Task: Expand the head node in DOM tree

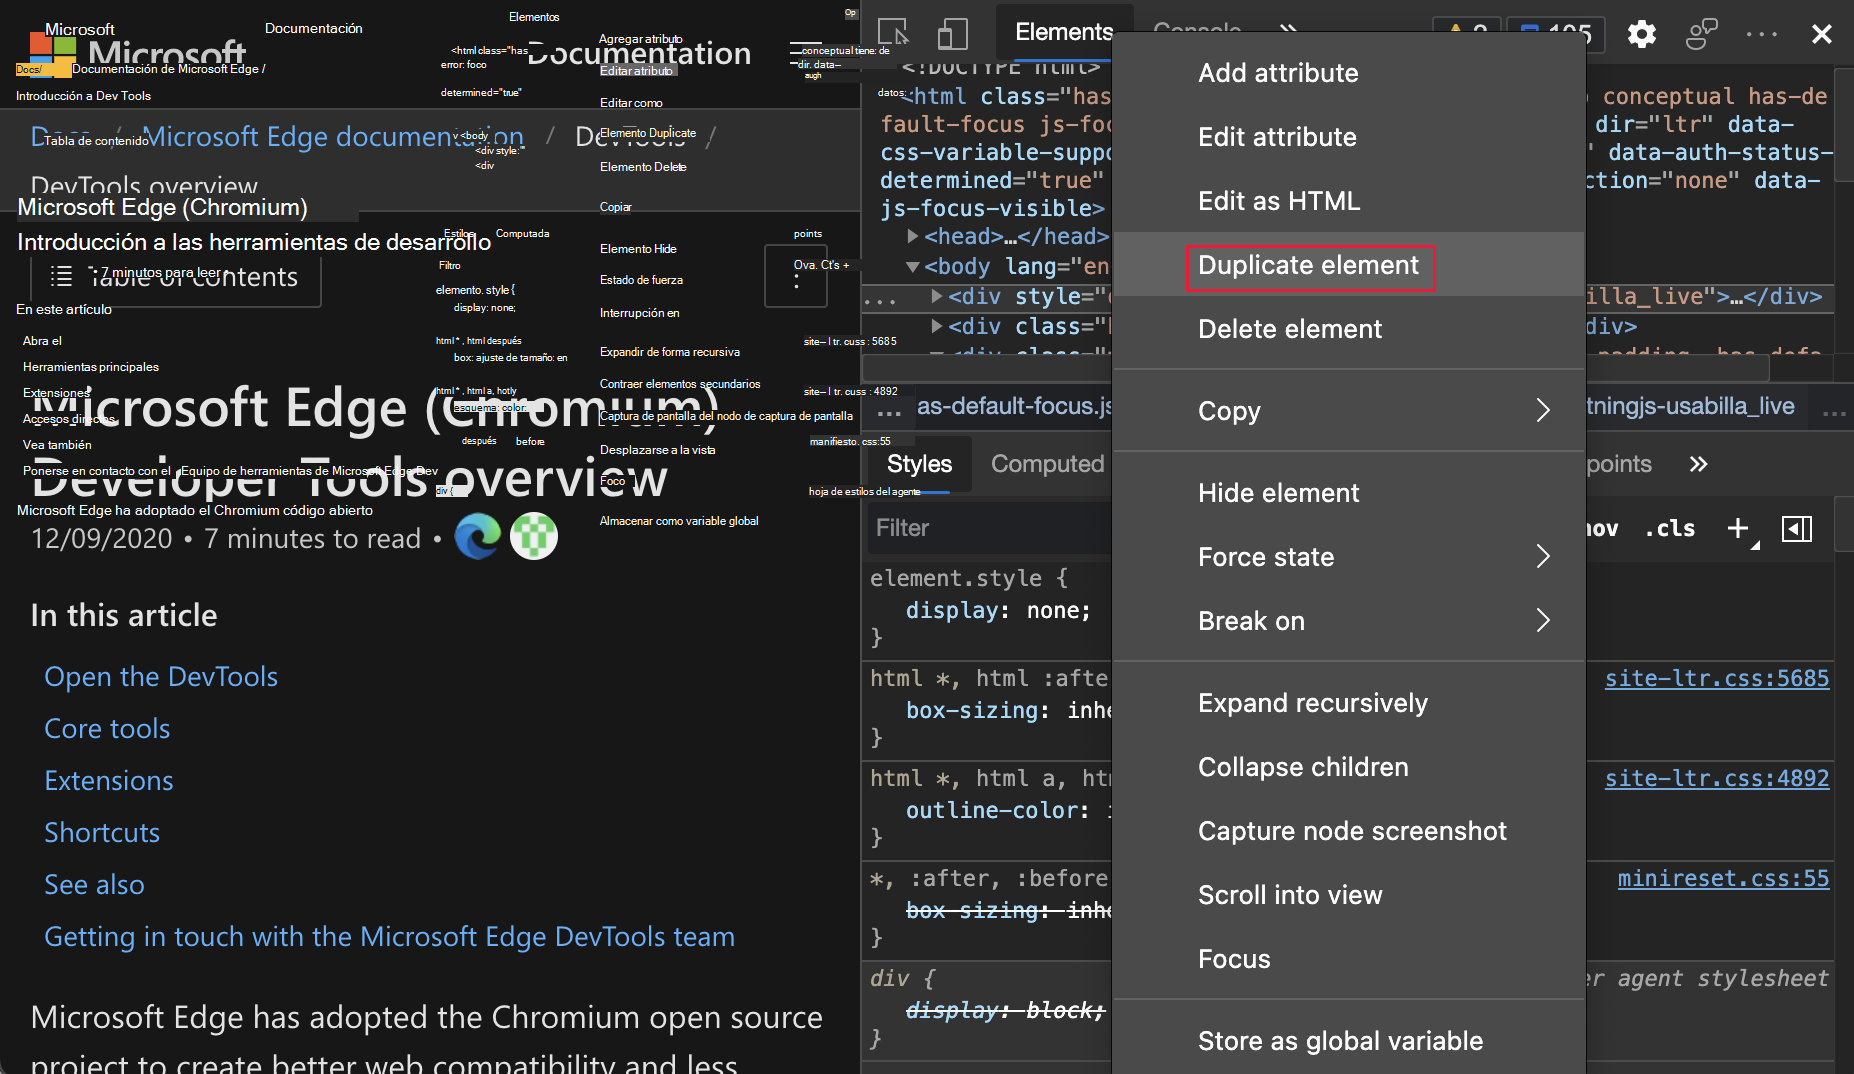Action: pyautogui.click(x=912, y=237)
